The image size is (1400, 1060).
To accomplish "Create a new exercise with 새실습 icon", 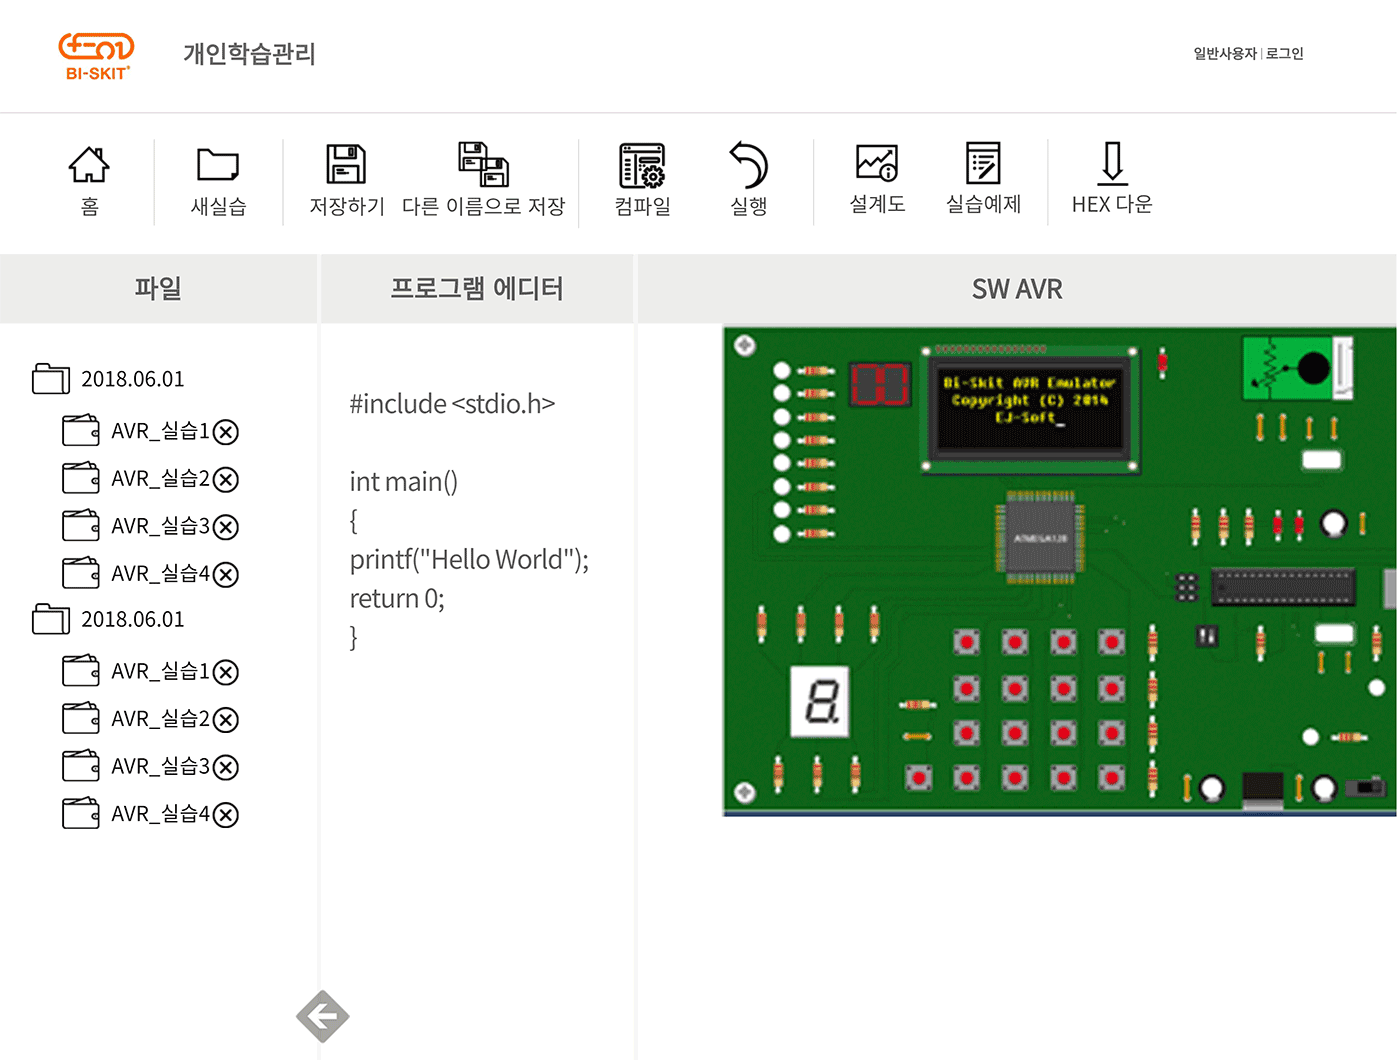I will point(218,178).
